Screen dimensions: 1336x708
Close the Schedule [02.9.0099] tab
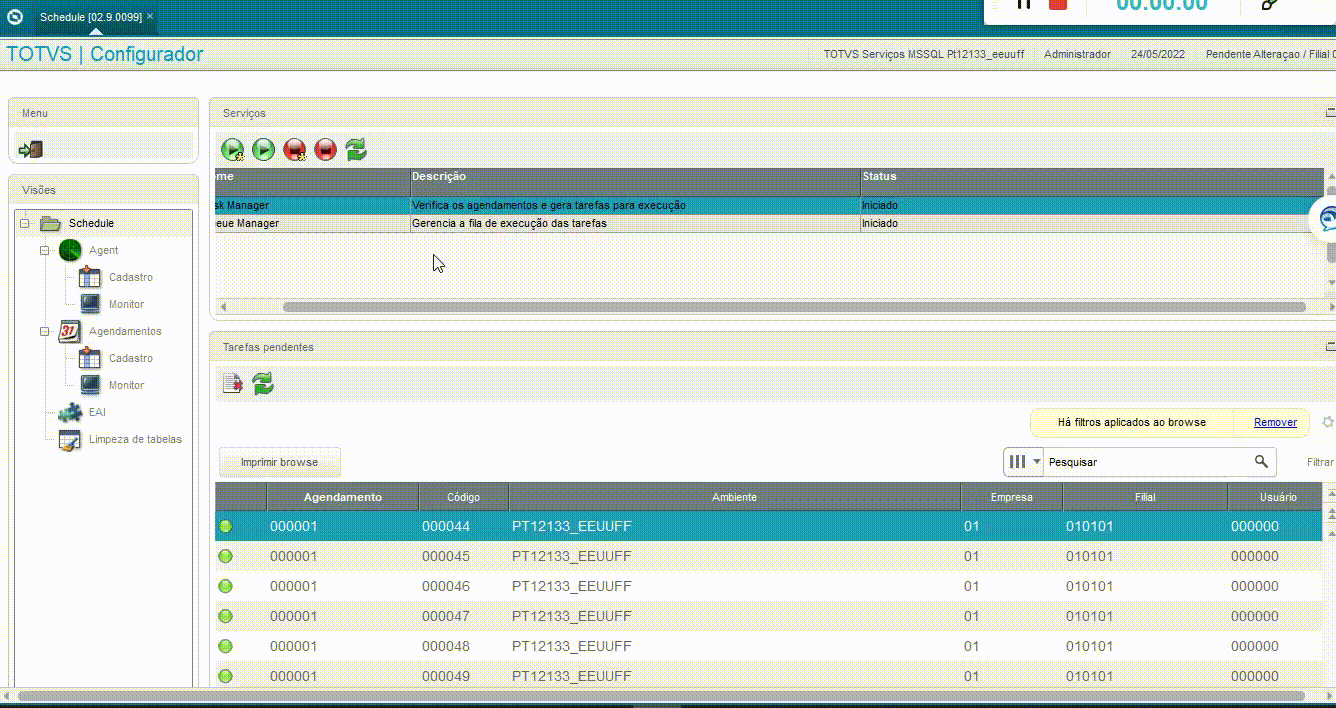pos(150,17)
